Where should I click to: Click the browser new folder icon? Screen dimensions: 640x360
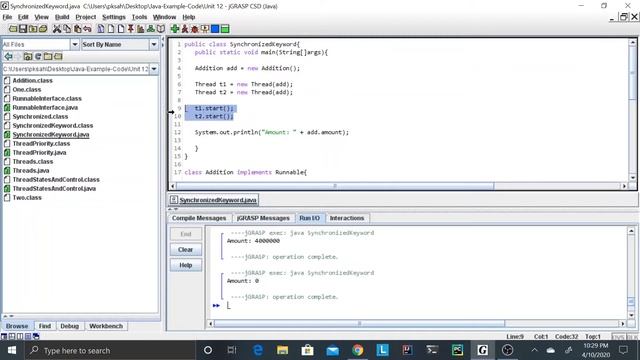[x=48, y=56]
